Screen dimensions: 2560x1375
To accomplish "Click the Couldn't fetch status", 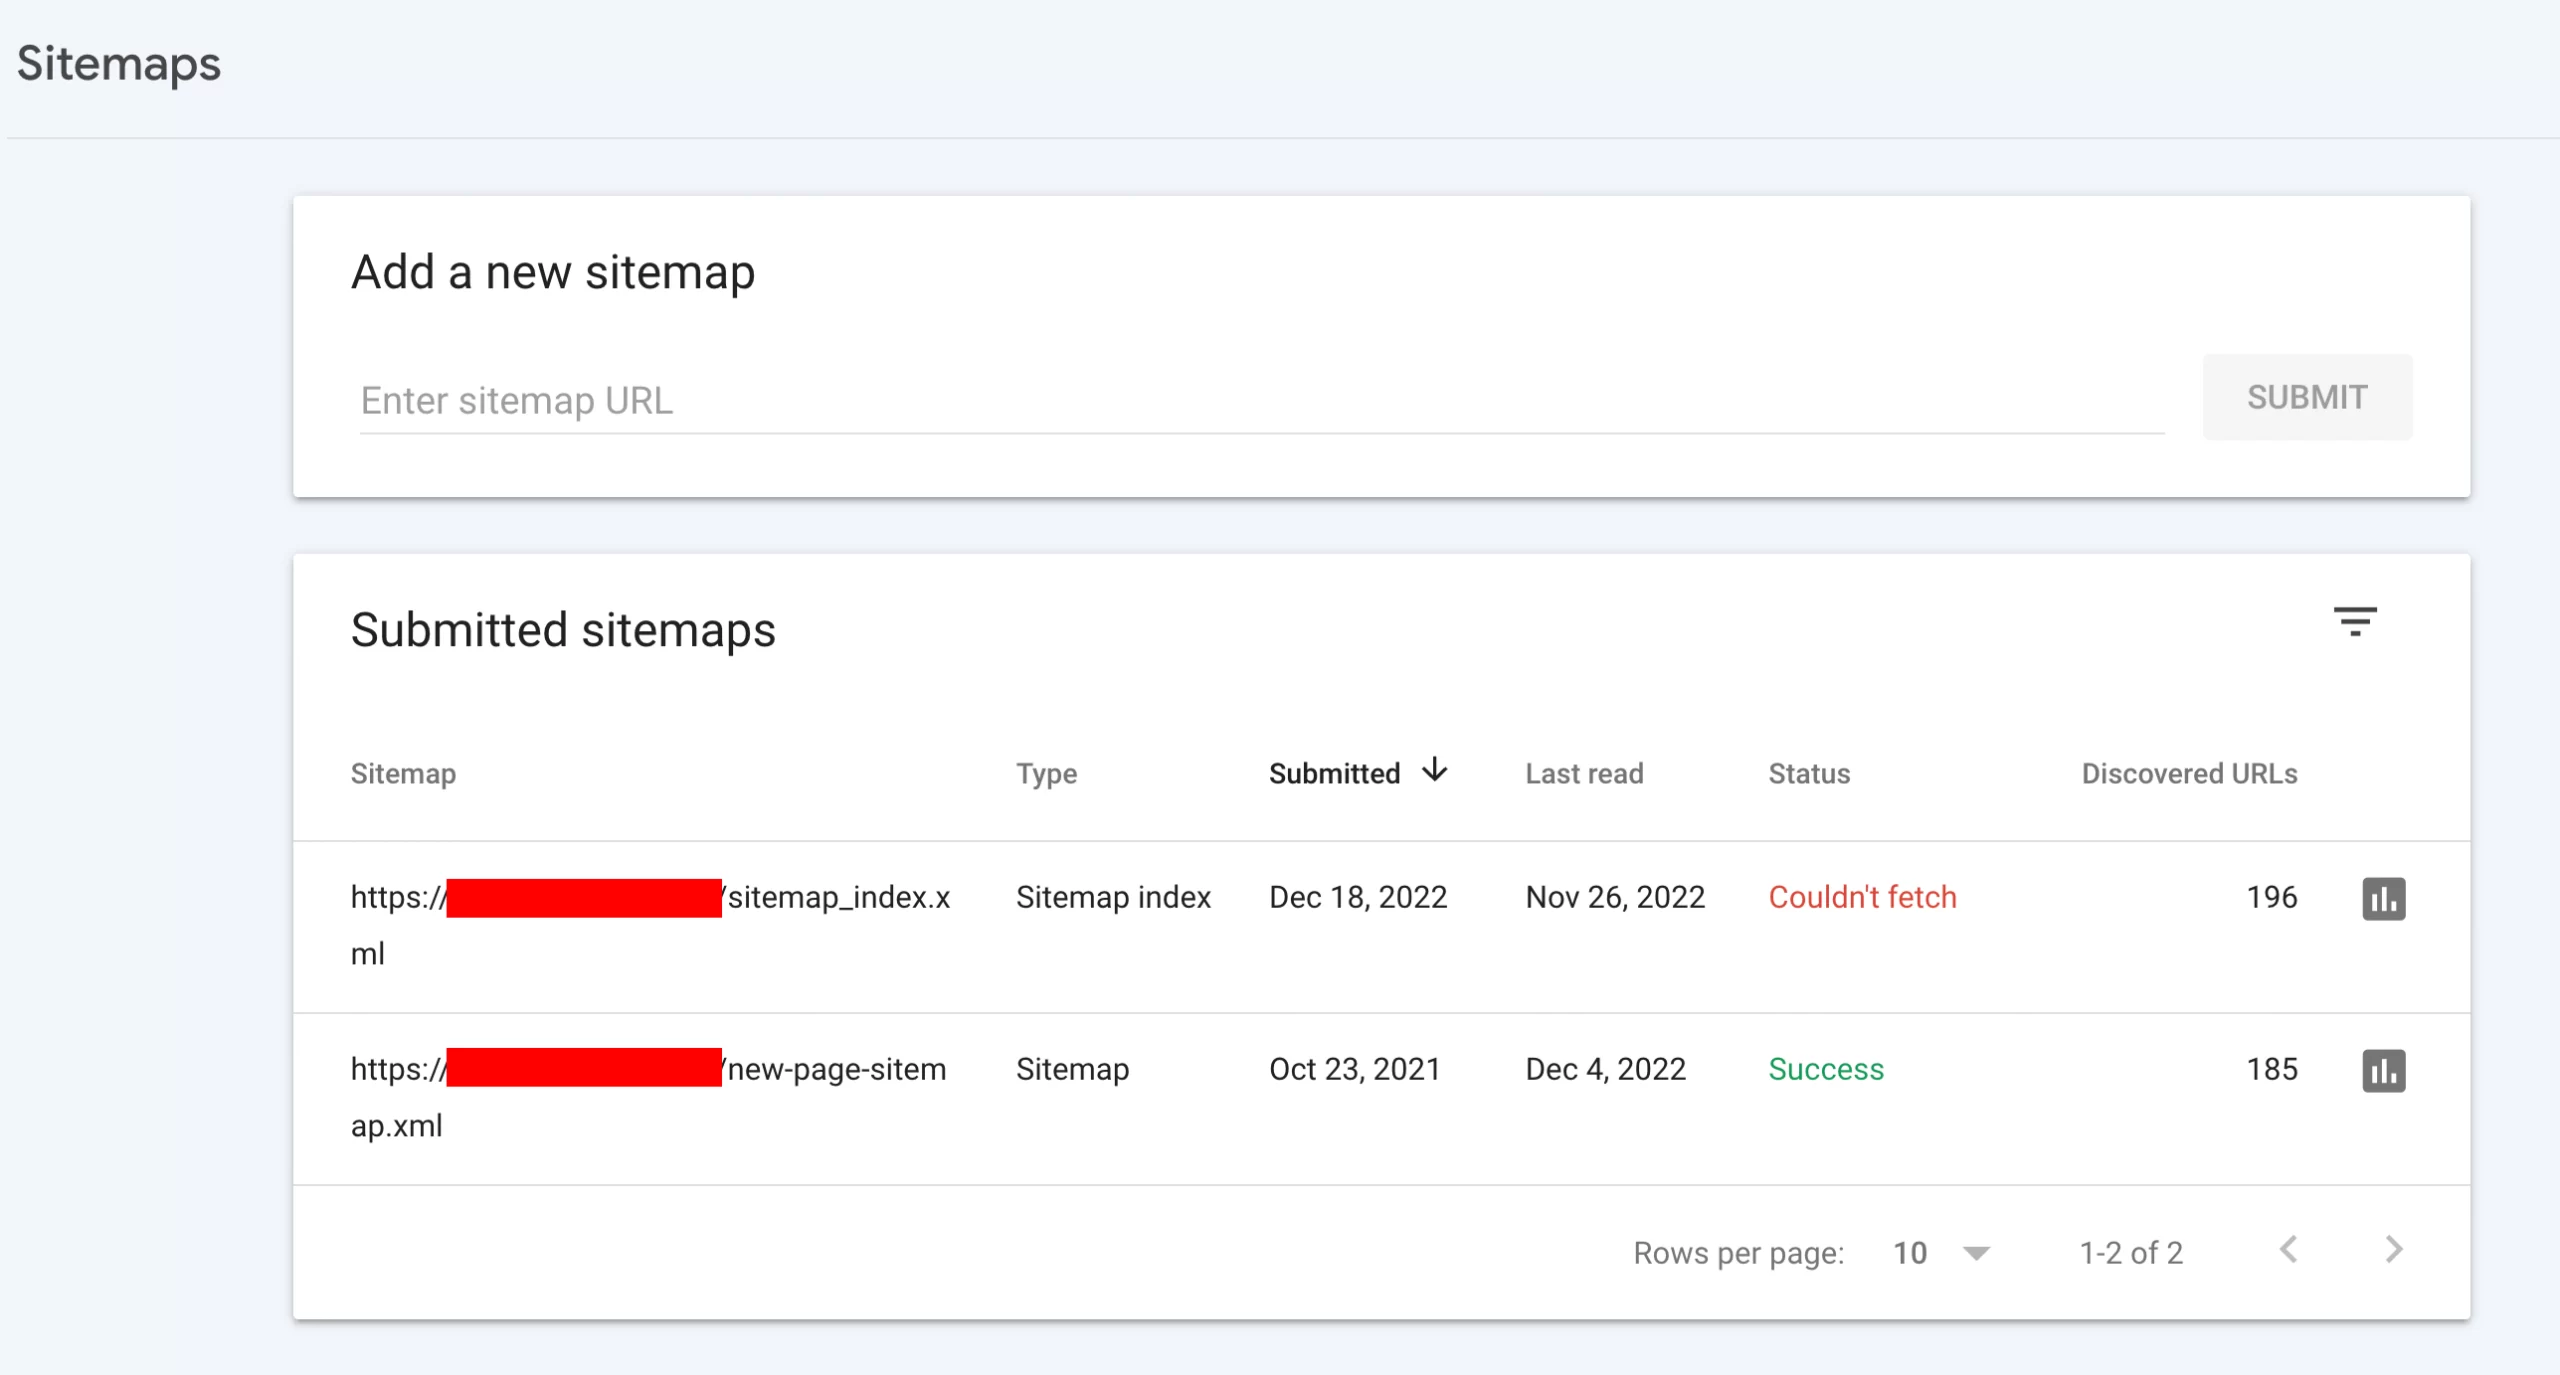I will [x=1862, y=898].
